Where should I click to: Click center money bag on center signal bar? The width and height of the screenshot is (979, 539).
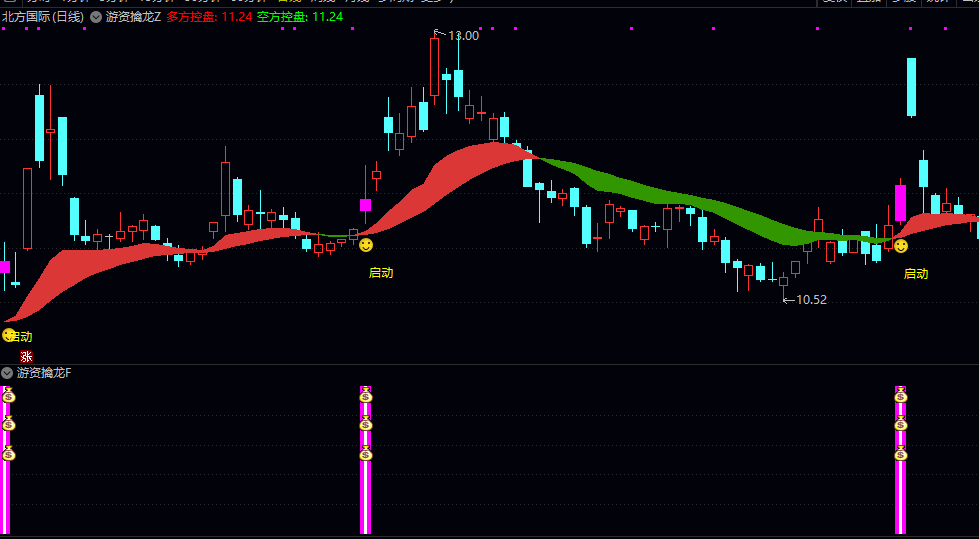(366, 423)
